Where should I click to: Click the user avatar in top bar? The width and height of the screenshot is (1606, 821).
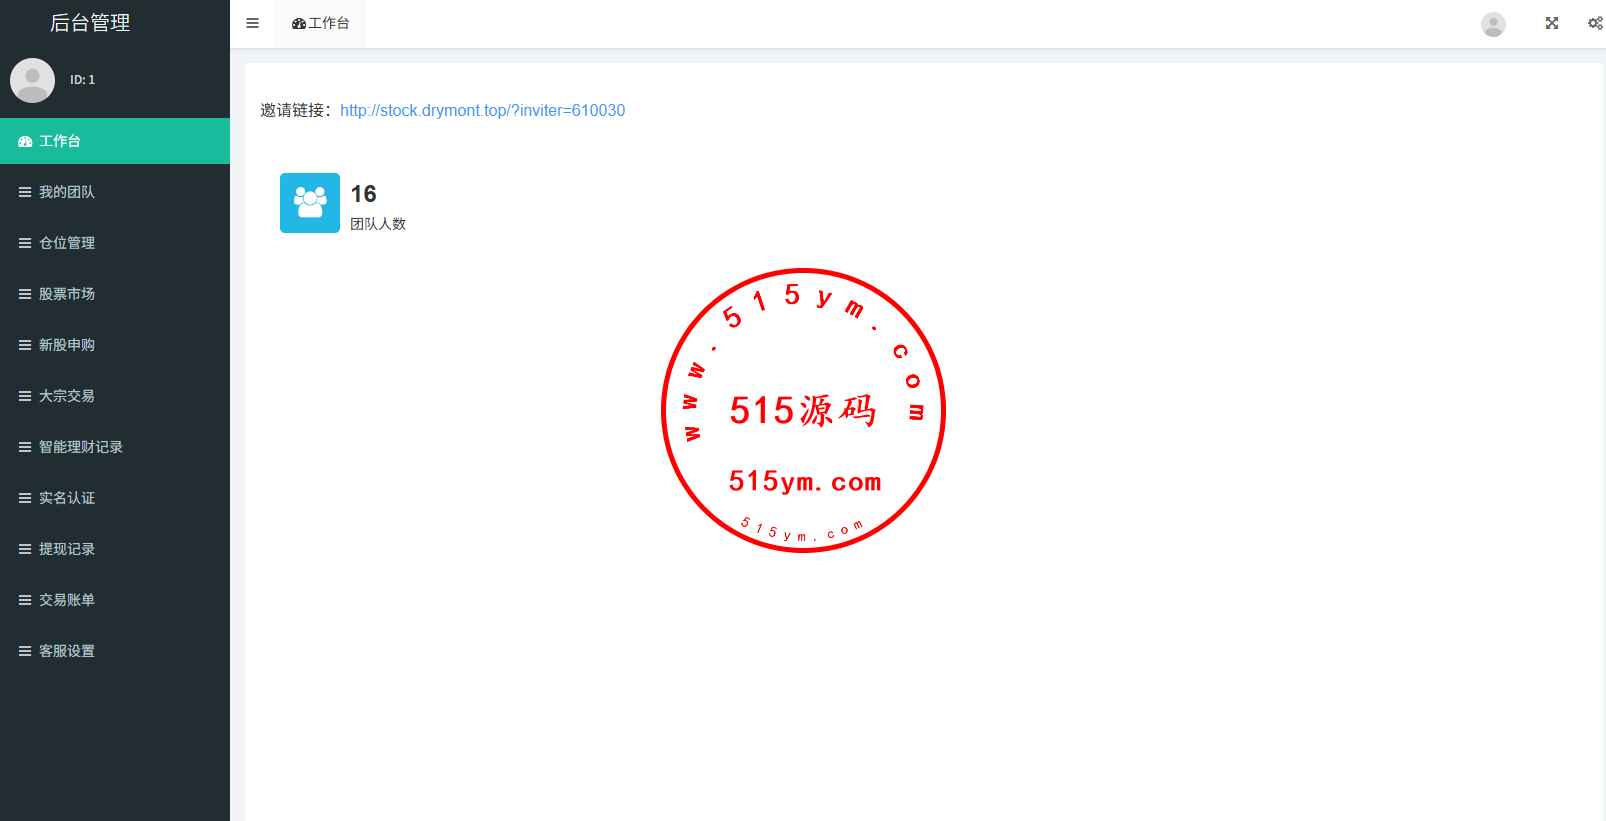click(x=1493, y=24)
